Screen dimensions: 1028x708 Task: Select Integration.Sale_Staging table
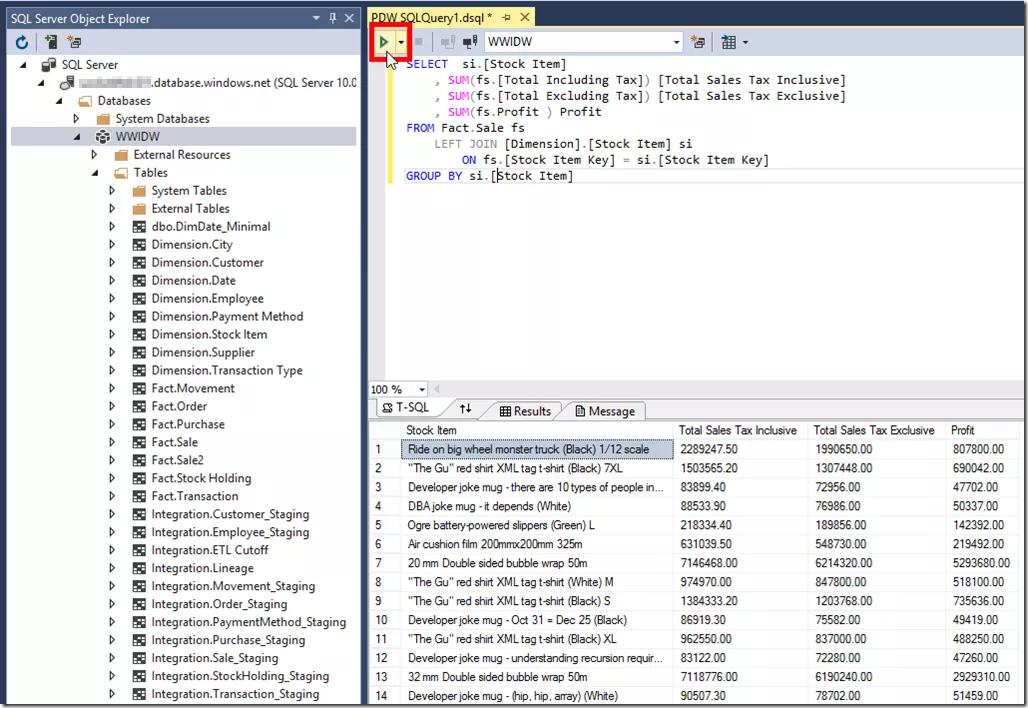point(214,658)
